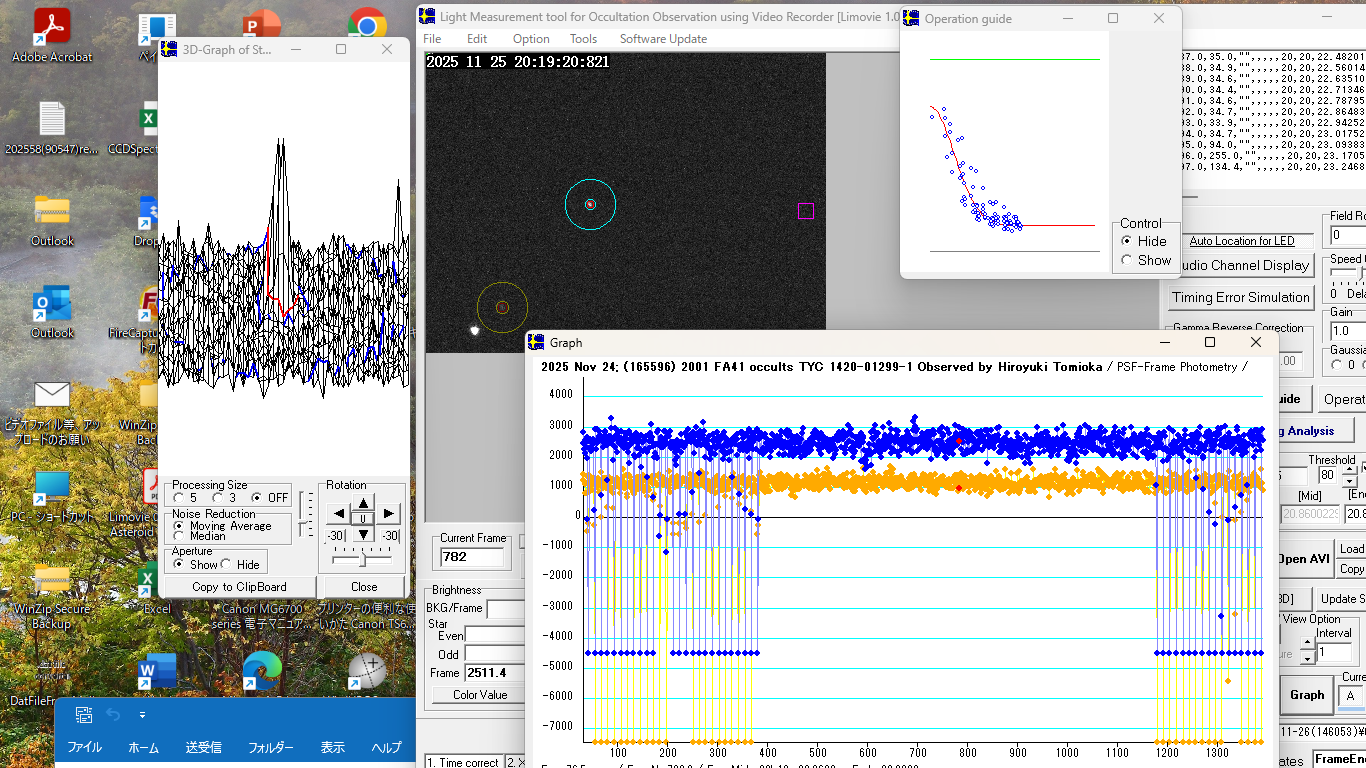Choose Hide for Aperture option

(x=227, y=564)
